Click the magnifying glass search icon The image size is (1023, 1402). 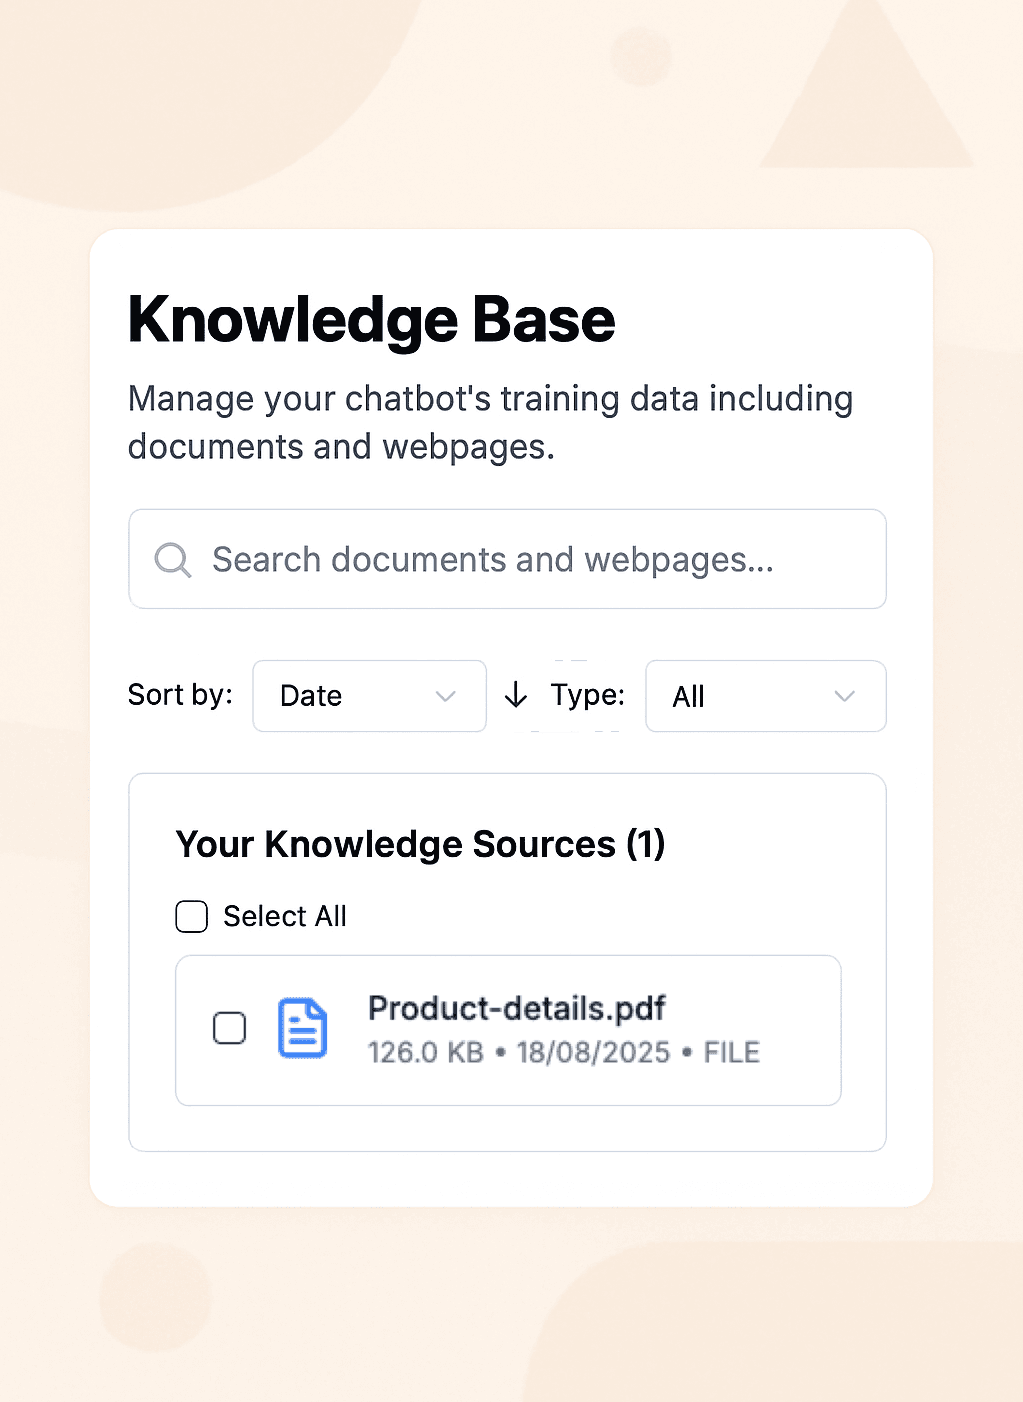(x=172, y=560)
